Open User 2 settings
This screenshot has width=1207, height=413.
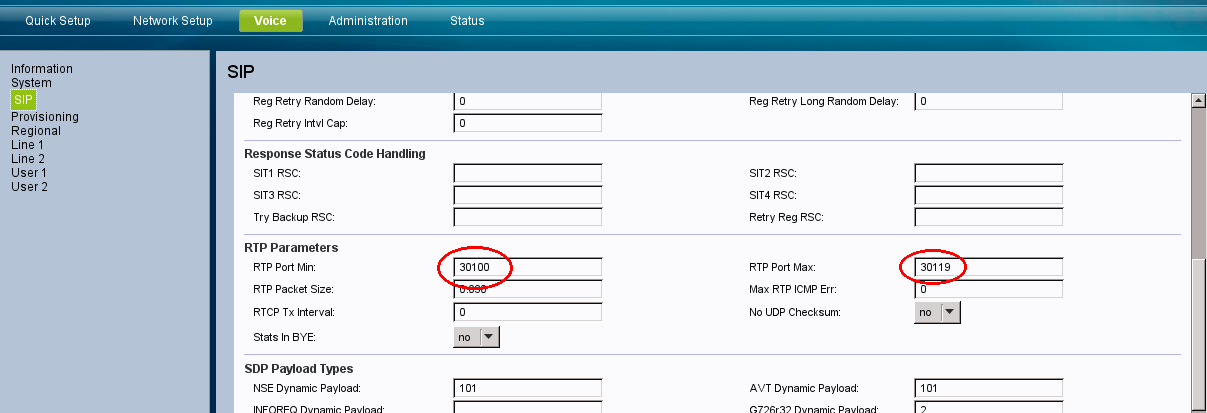(x=29, y=187)
